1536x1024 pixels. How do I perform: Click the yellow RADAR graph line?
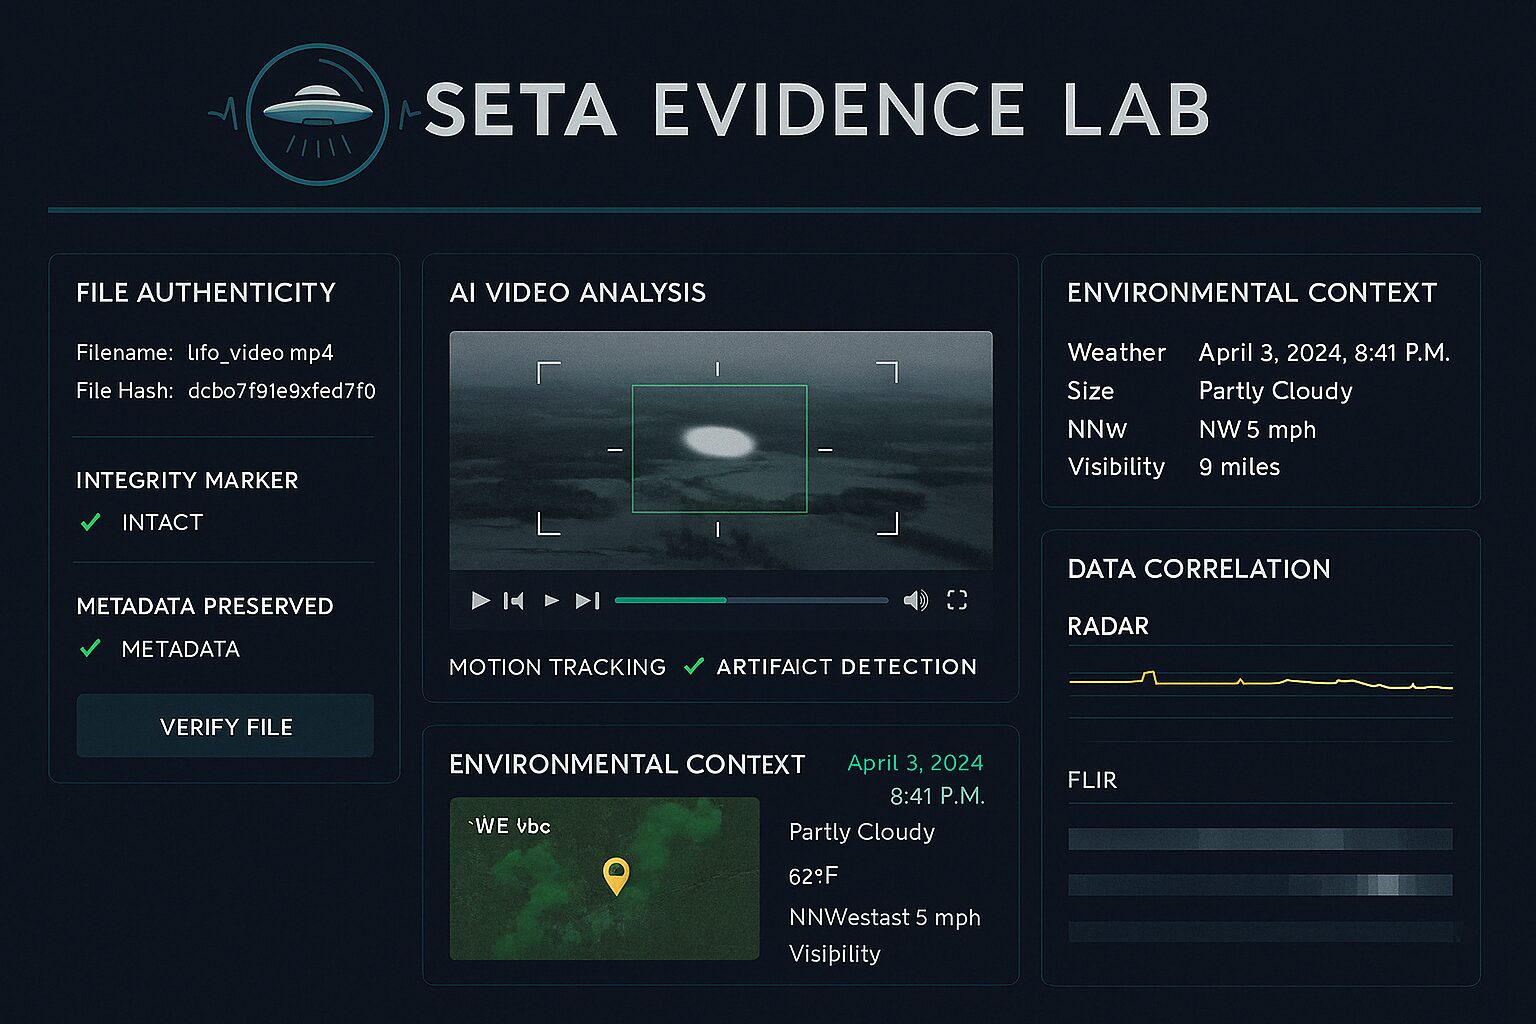(x=1260, y=683)
